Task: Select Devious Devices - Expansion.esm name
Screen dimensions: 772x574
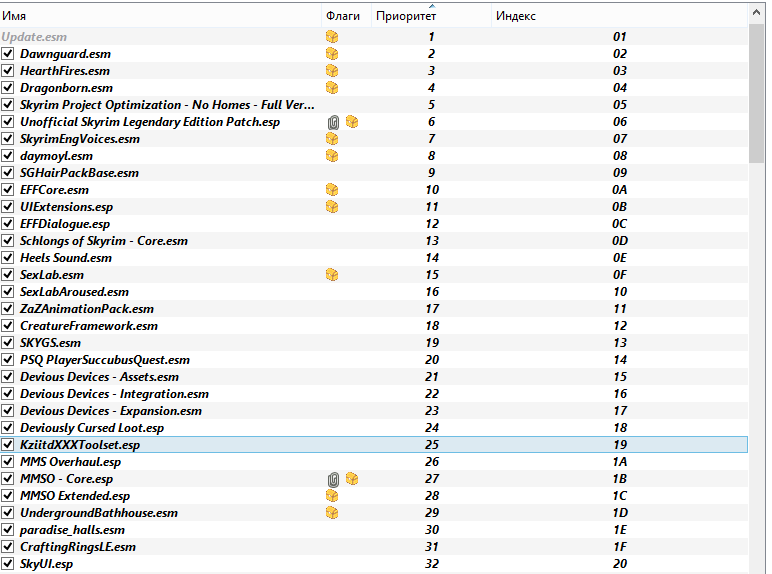Action: [x=111, y=411]
